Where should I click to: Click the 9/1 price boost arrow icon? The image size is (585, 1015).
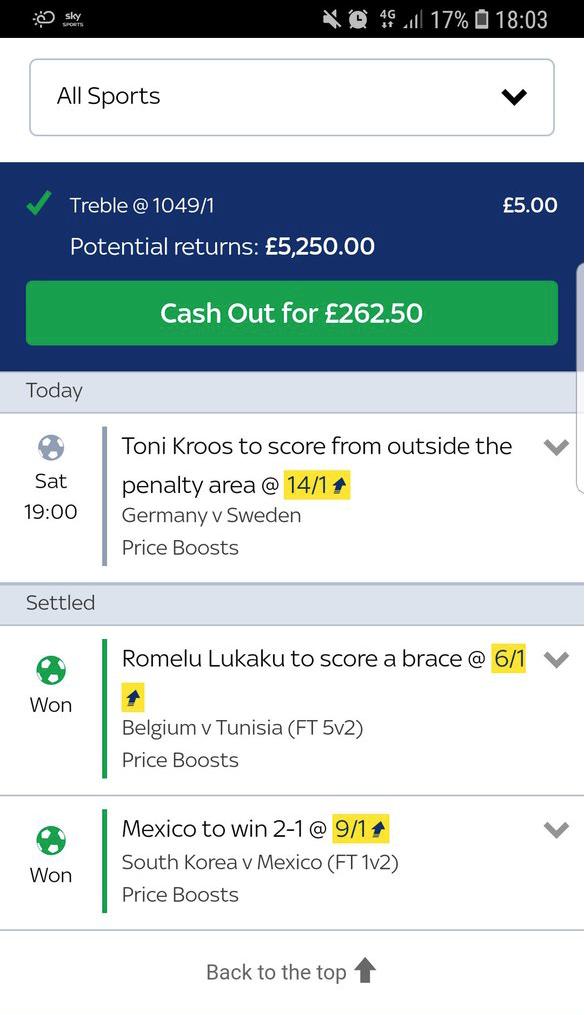379,829
